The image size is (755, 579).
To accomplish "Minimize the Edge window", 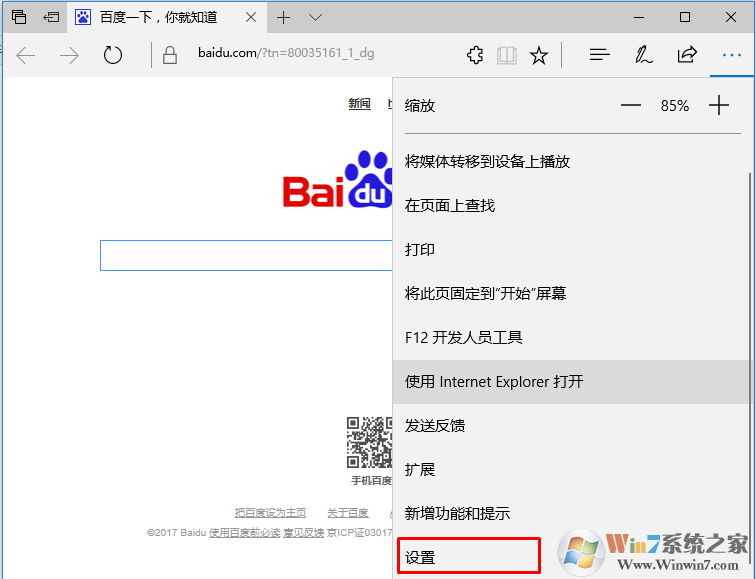I will [x=639, y=17].
